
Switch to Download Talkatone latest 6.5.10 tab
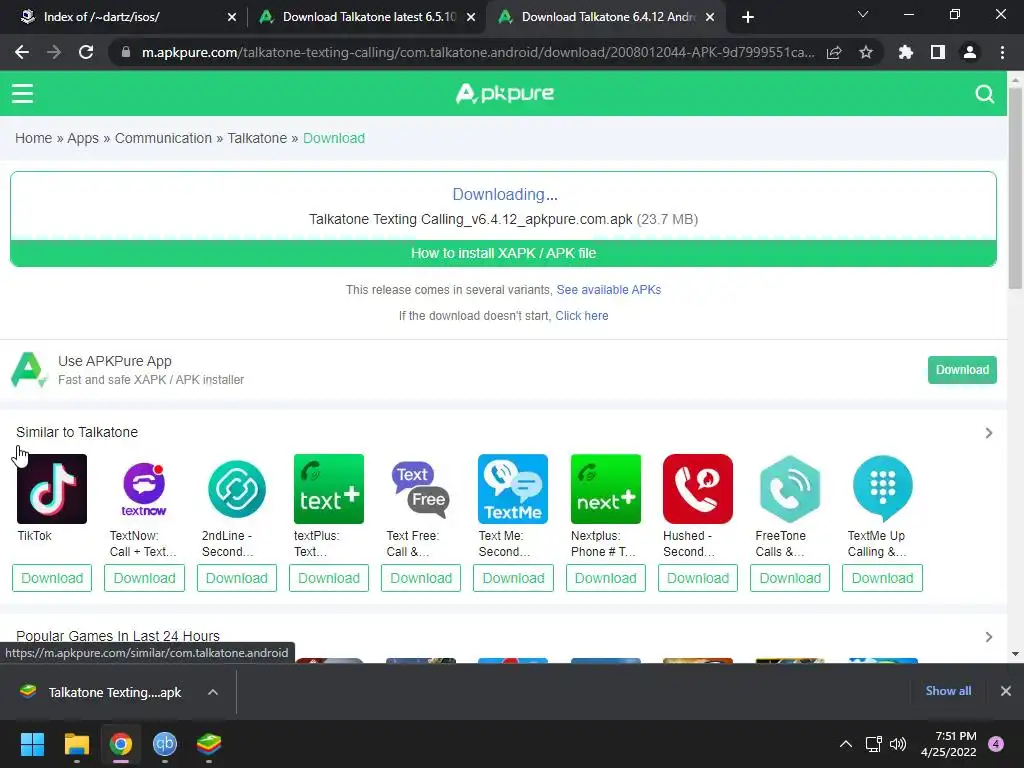[367, 17]
